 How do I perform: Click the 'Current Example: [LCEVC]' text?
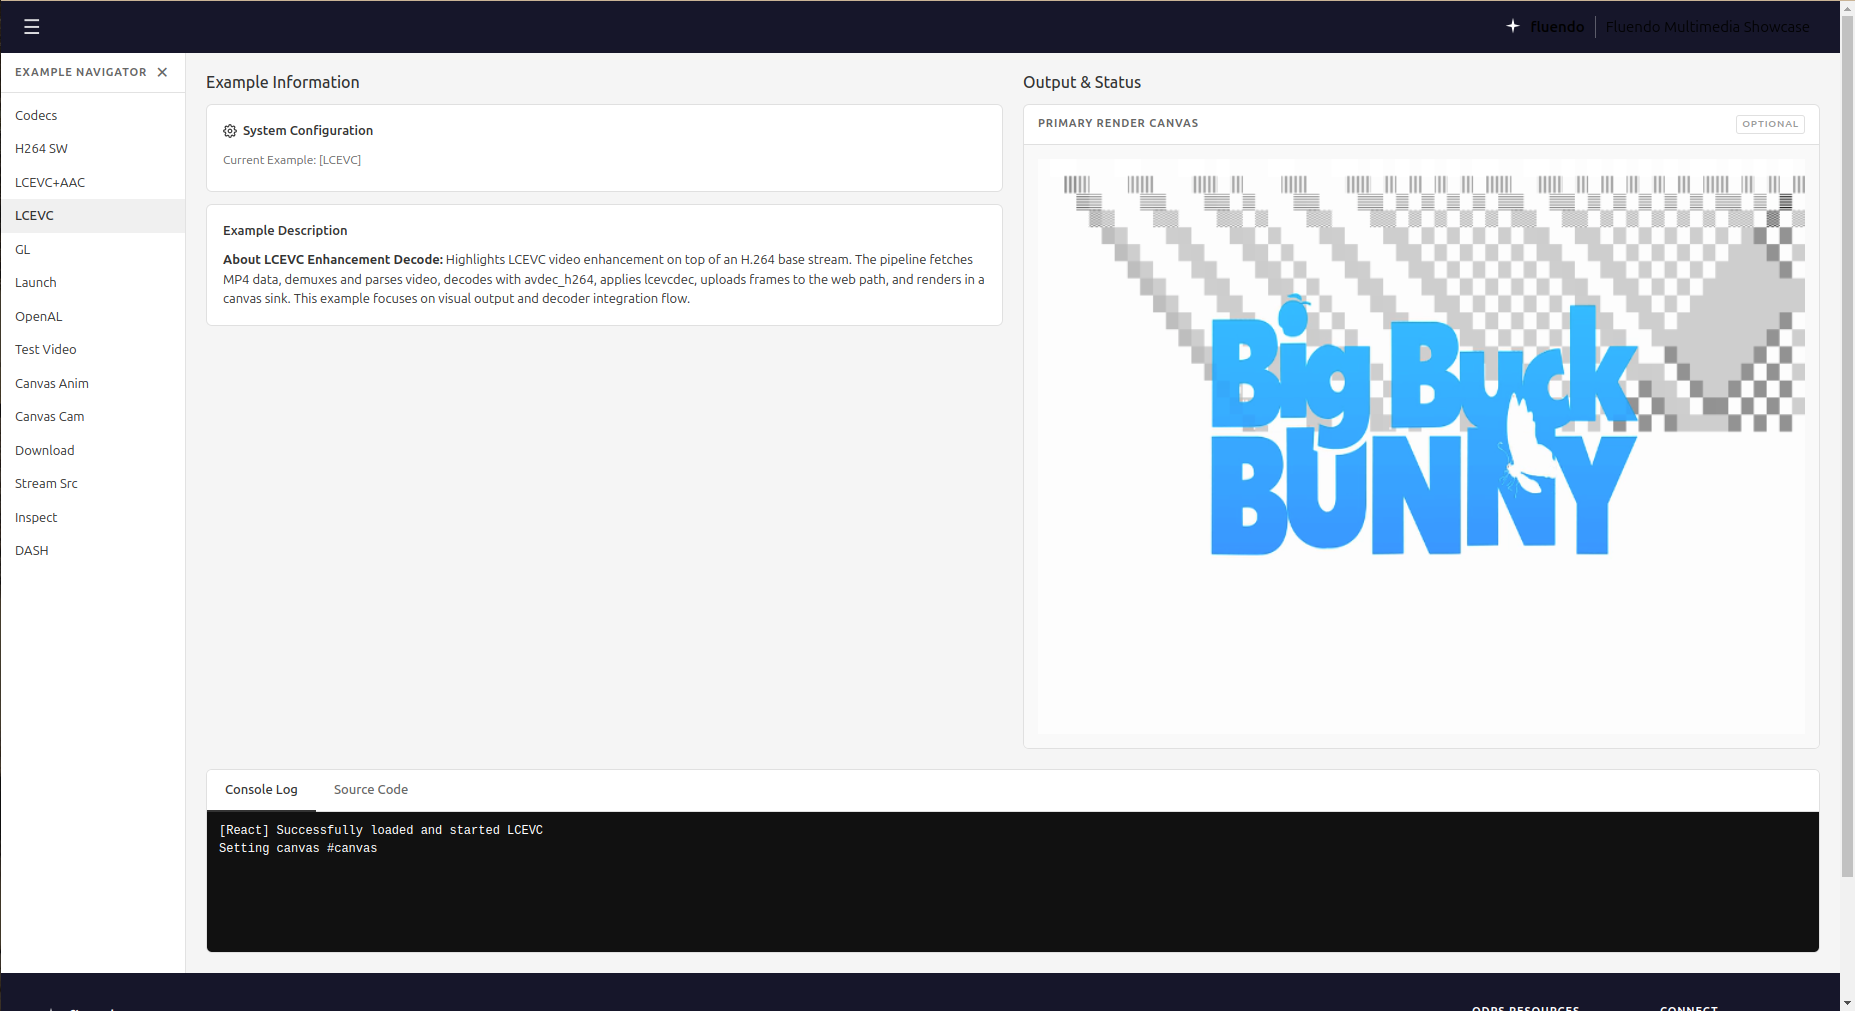pyautogui.click(x=292, y=160)
